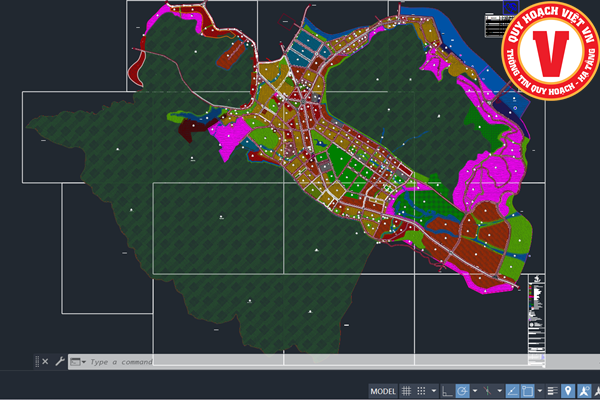Open the snap mode settings dropdown arrow

[433, 390]
